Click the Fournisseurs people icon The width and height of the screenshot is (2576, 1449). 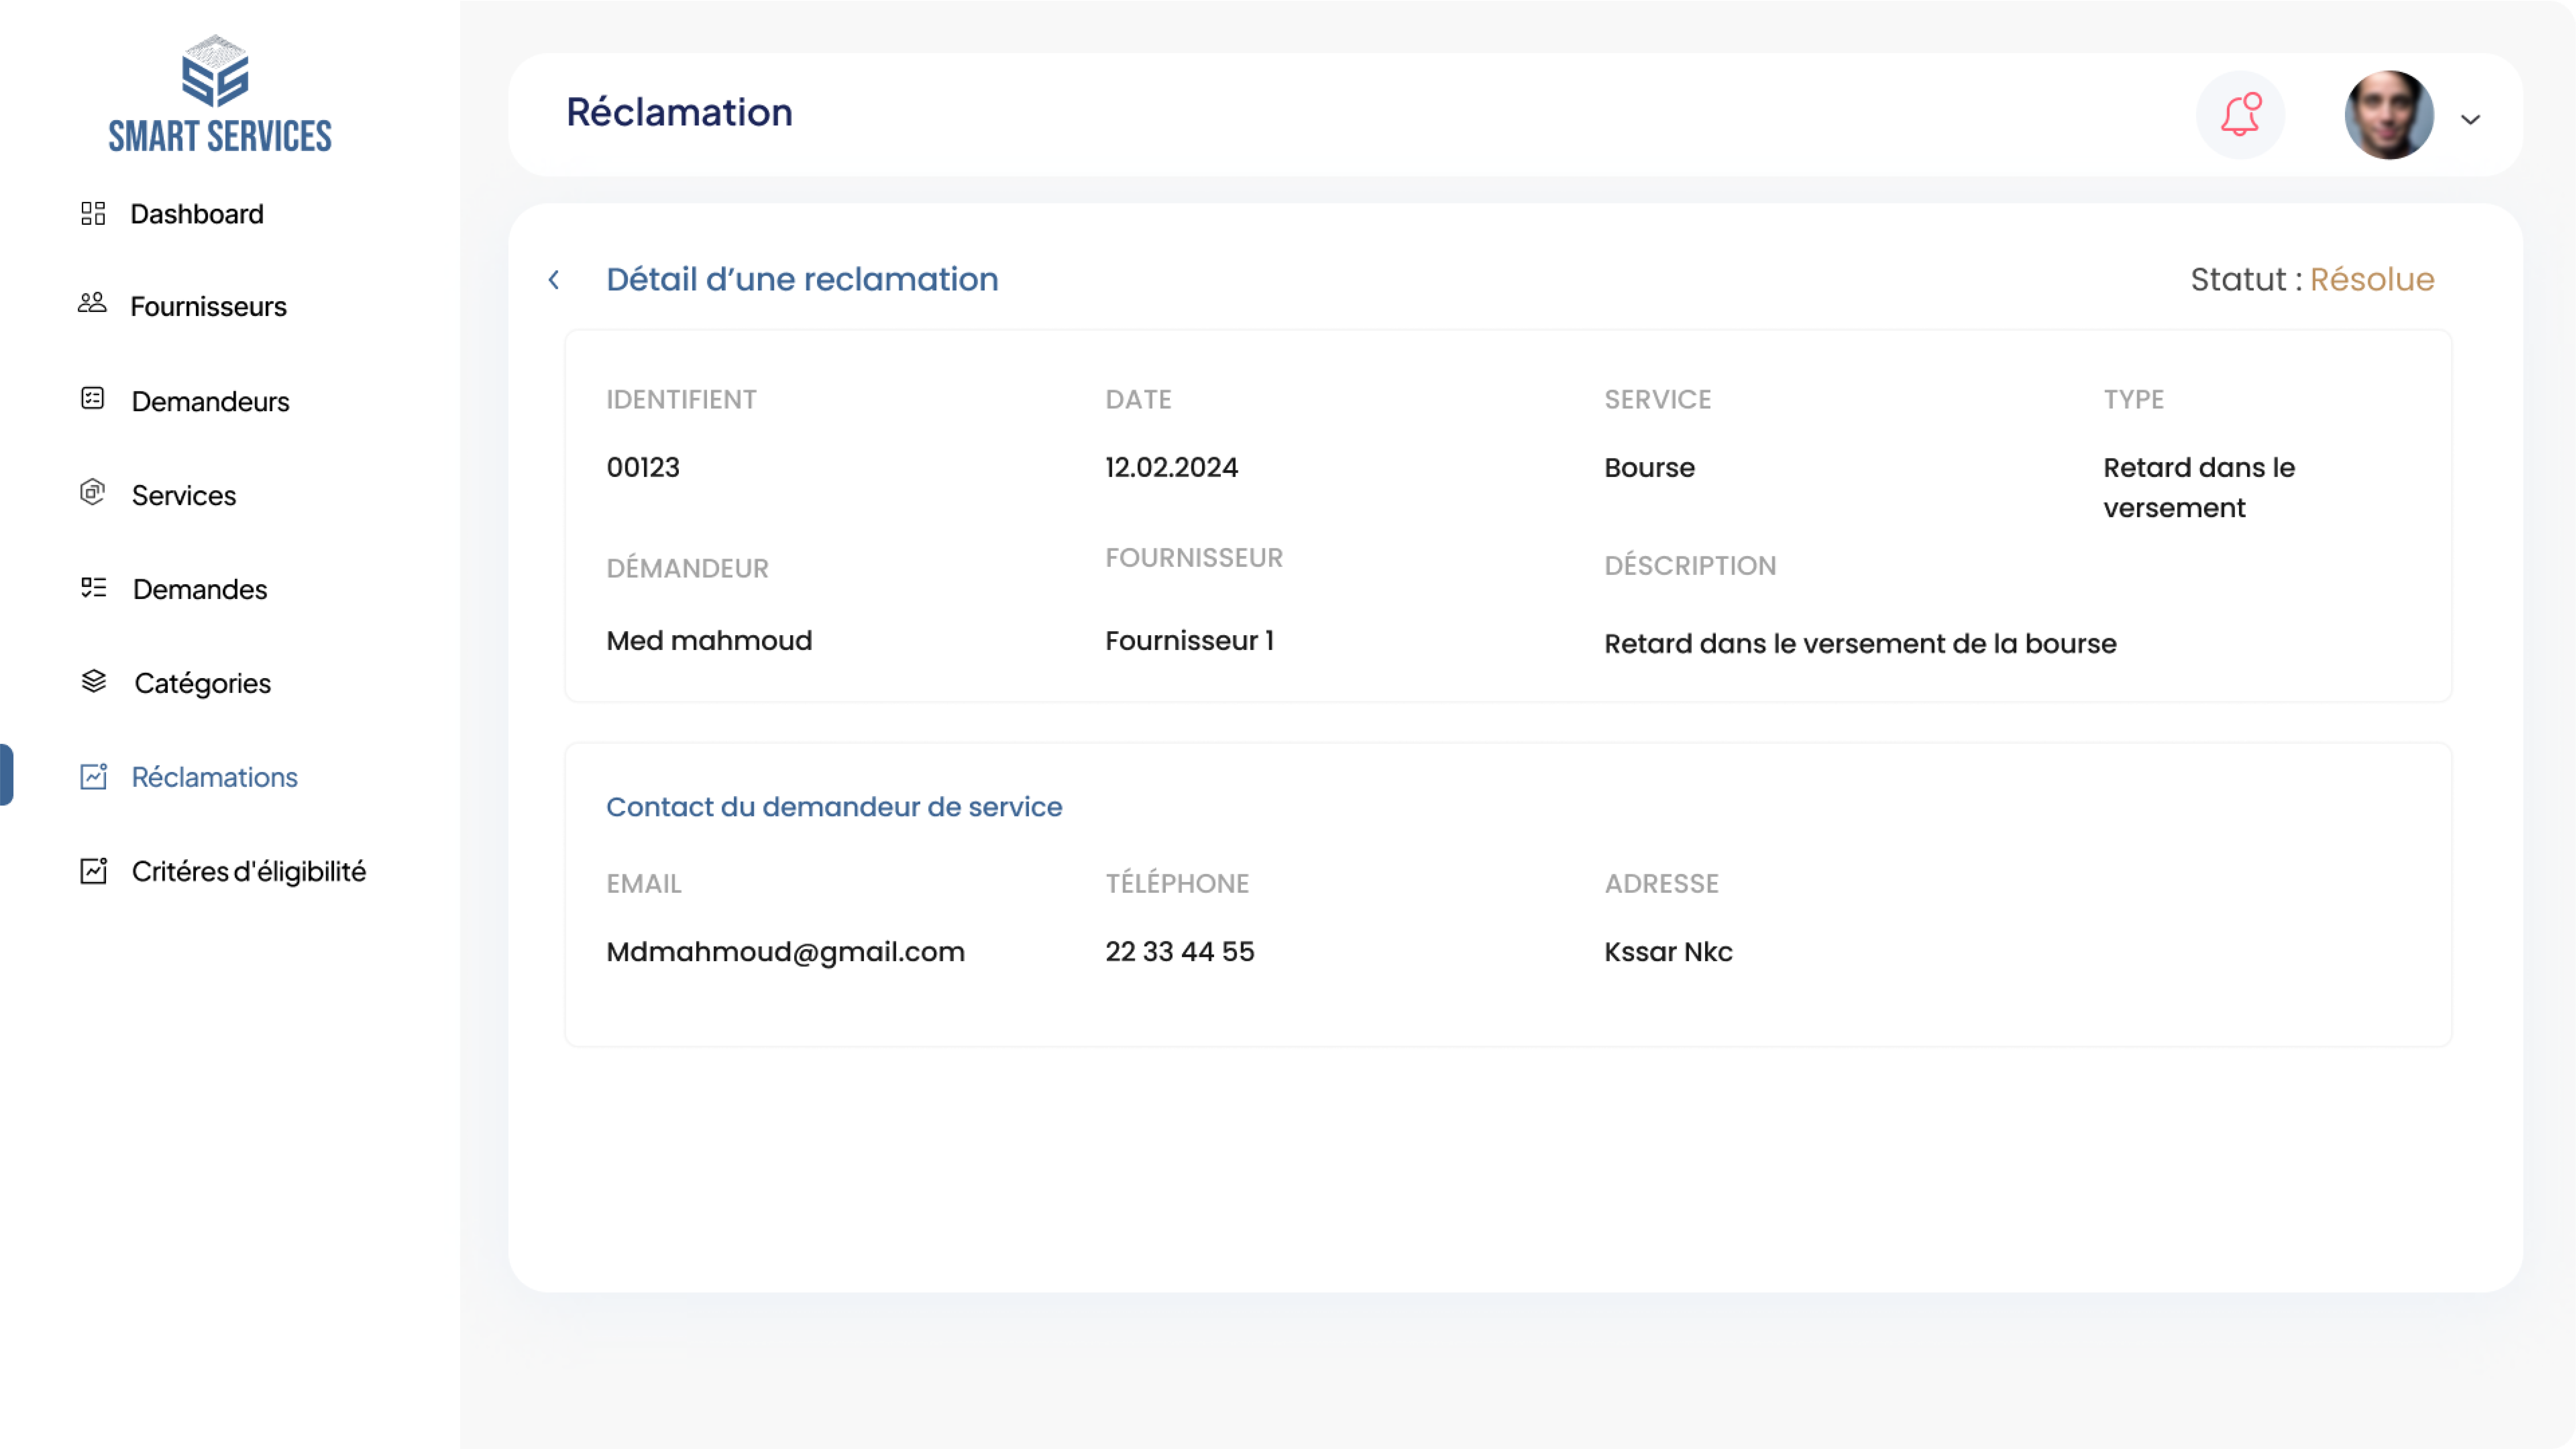pyautogui.click(x=92, y=303)
